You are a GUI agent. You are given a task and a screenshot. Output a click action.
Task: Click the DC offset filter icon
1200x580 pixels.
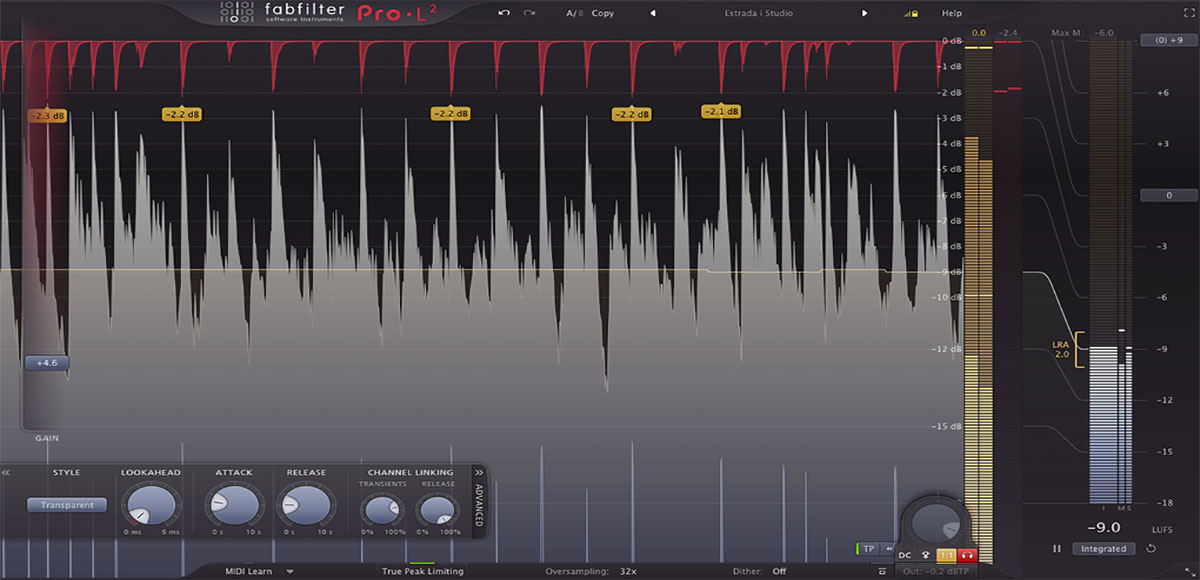[x=904, y=554]
